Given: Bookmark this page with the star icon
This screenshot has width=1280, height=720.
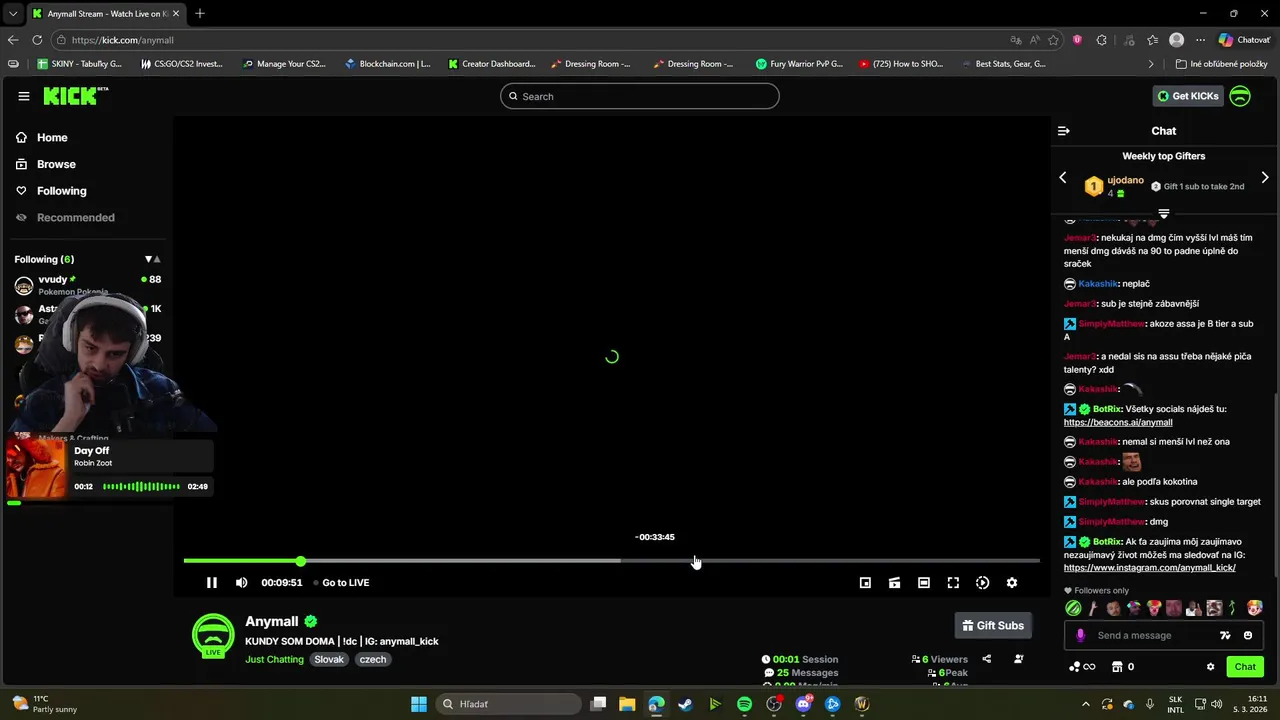Looking at the screenshot, I should pos(1053,40).
